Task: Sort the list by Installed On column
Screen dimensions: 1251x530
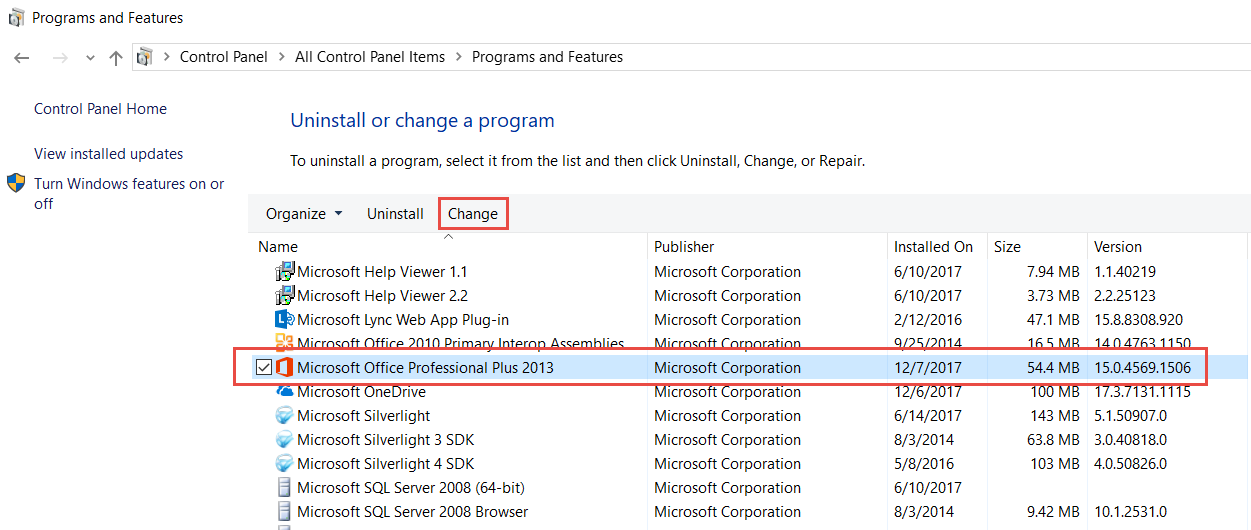Action: click(x=933, y=247)
